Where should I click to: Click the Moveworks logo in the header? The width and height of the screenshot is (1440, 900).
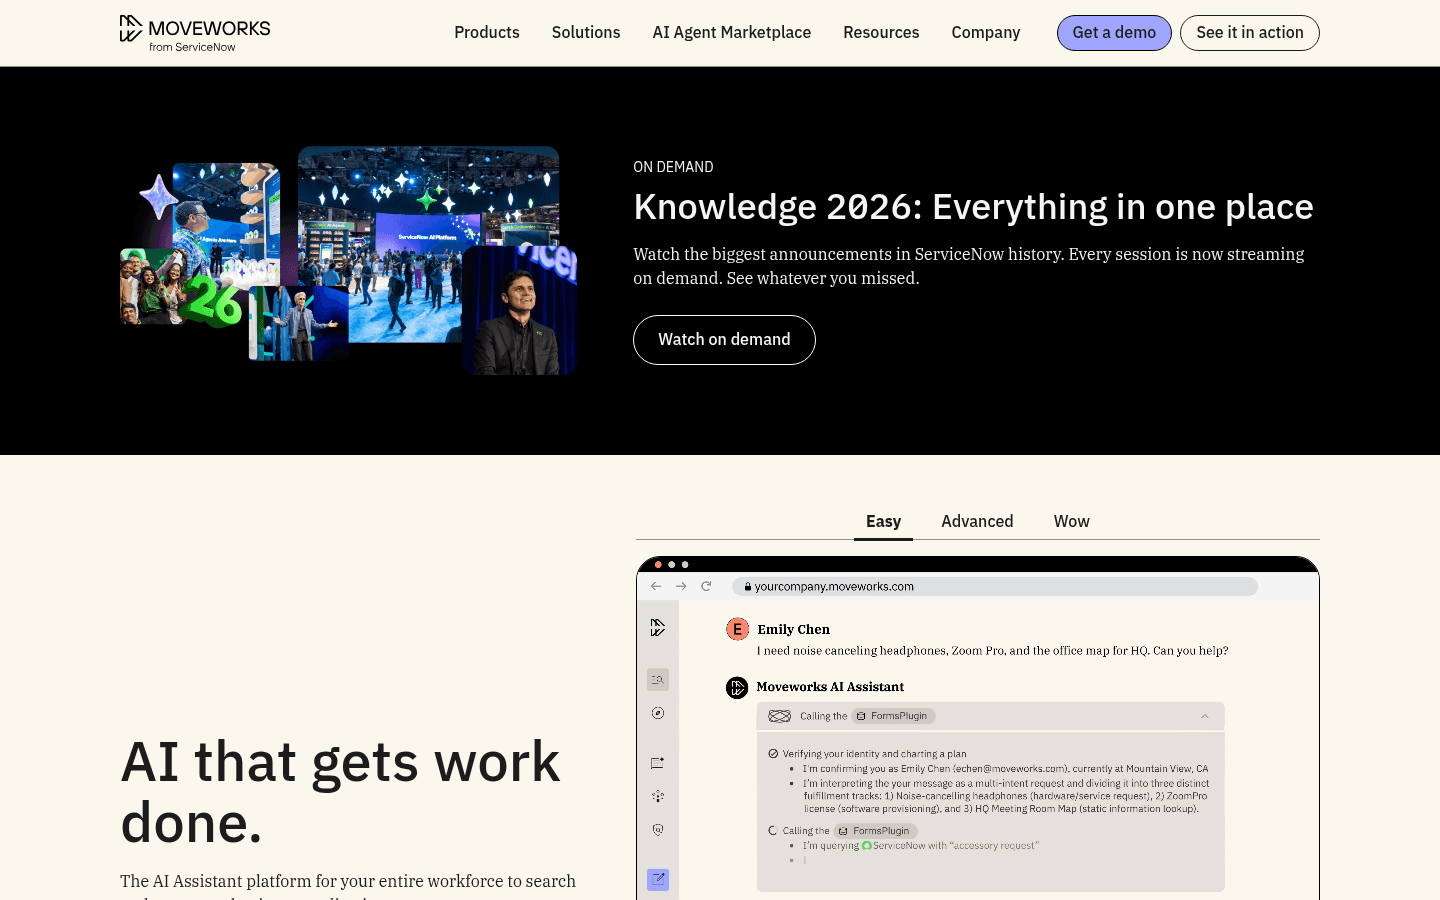click(195, 33)
